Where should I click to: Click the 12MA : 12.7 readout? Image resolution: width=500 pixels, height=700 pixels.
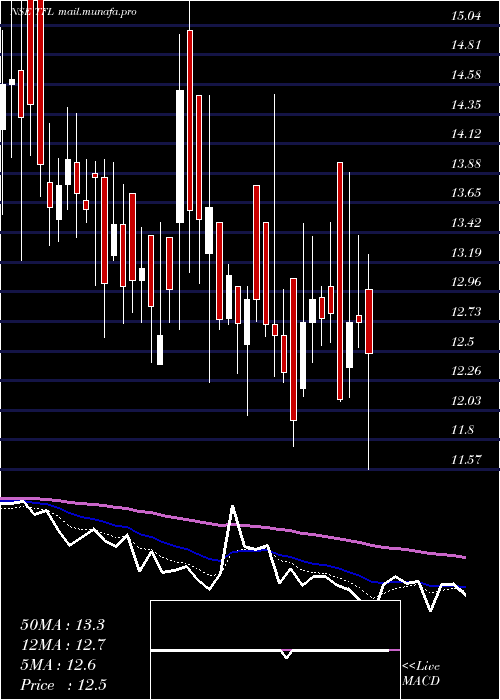point(62,645)
